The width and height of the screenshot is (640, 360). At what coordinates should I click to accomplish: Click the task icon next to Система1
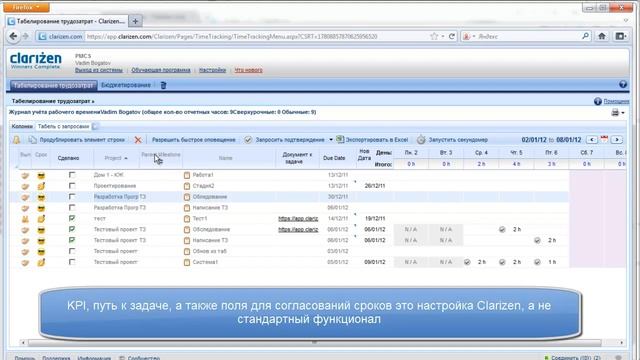tap(187, 262)
